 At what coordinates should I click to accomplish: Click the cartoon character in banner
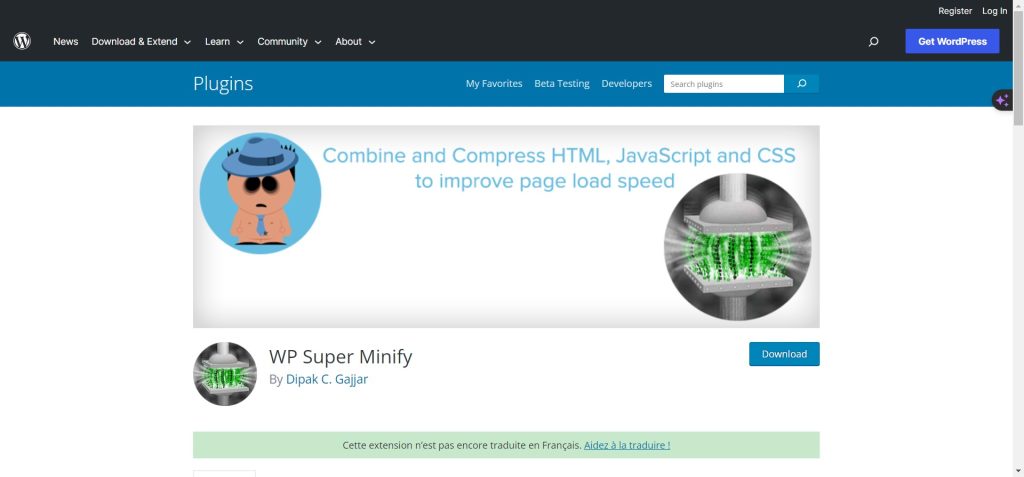point(260,191)
